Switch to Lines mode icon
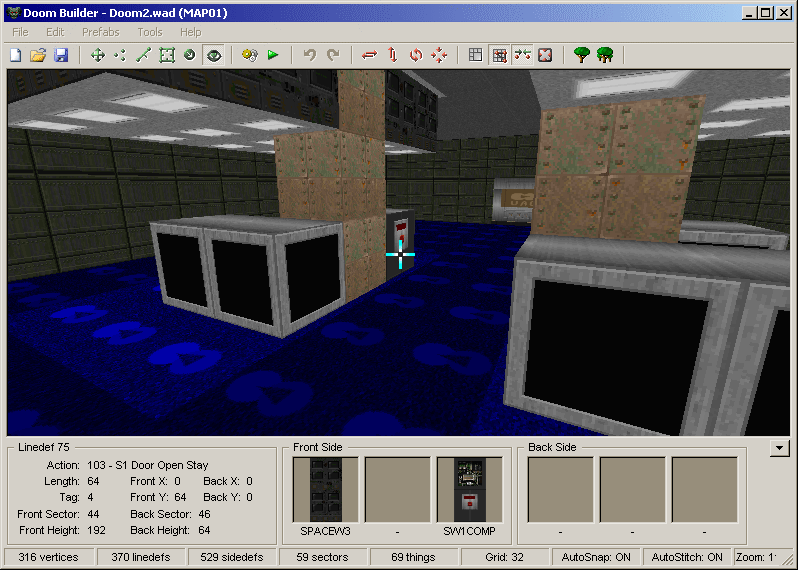 [x=144, y=55]
